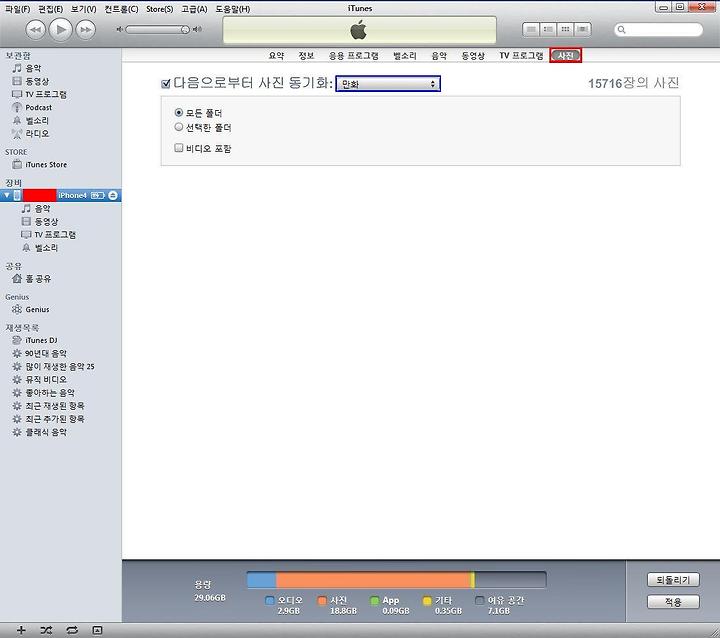Open iTunes Store in sidebar
The image size is (720, 638).
(46, 164)
